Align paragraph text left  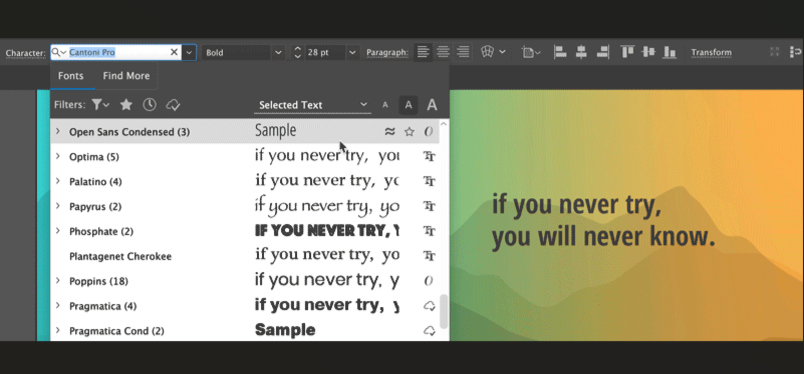pyautogui.click(x=423, y=52)
